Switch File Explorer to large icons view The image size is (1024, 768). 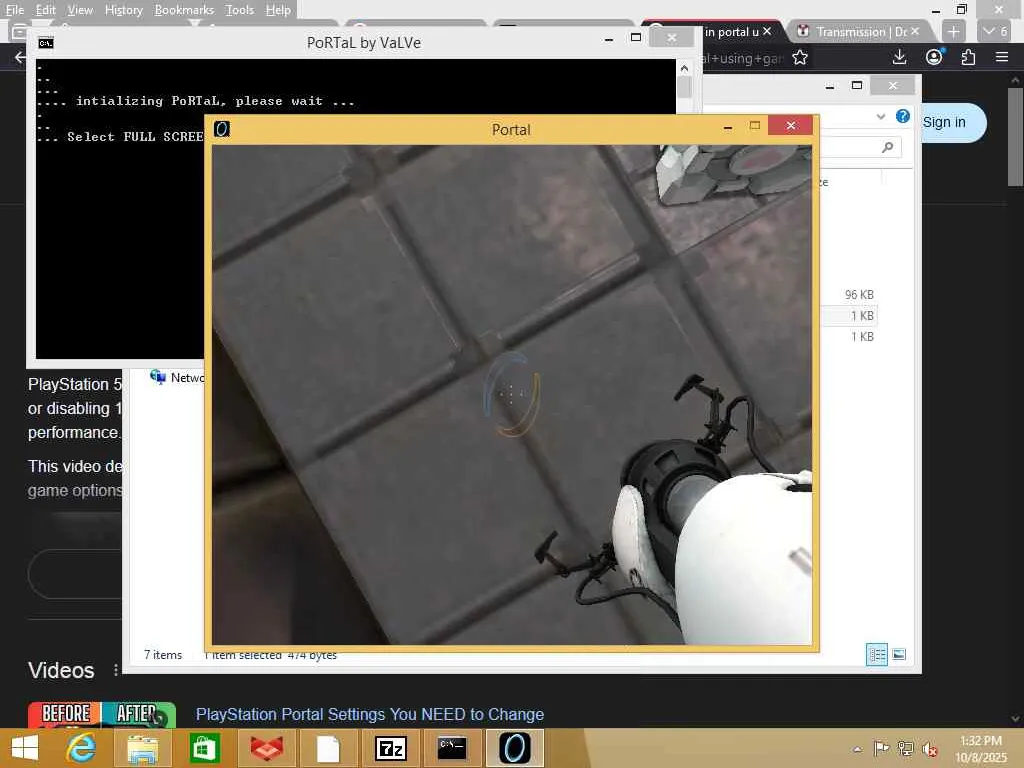(x=899, y=654)
